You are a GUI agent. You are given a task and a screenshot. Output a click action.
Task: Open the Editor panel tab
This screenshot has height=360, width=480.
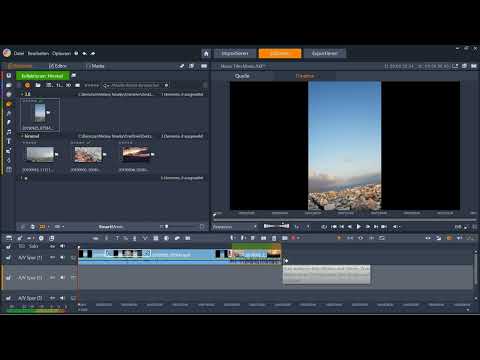[58, 66]
